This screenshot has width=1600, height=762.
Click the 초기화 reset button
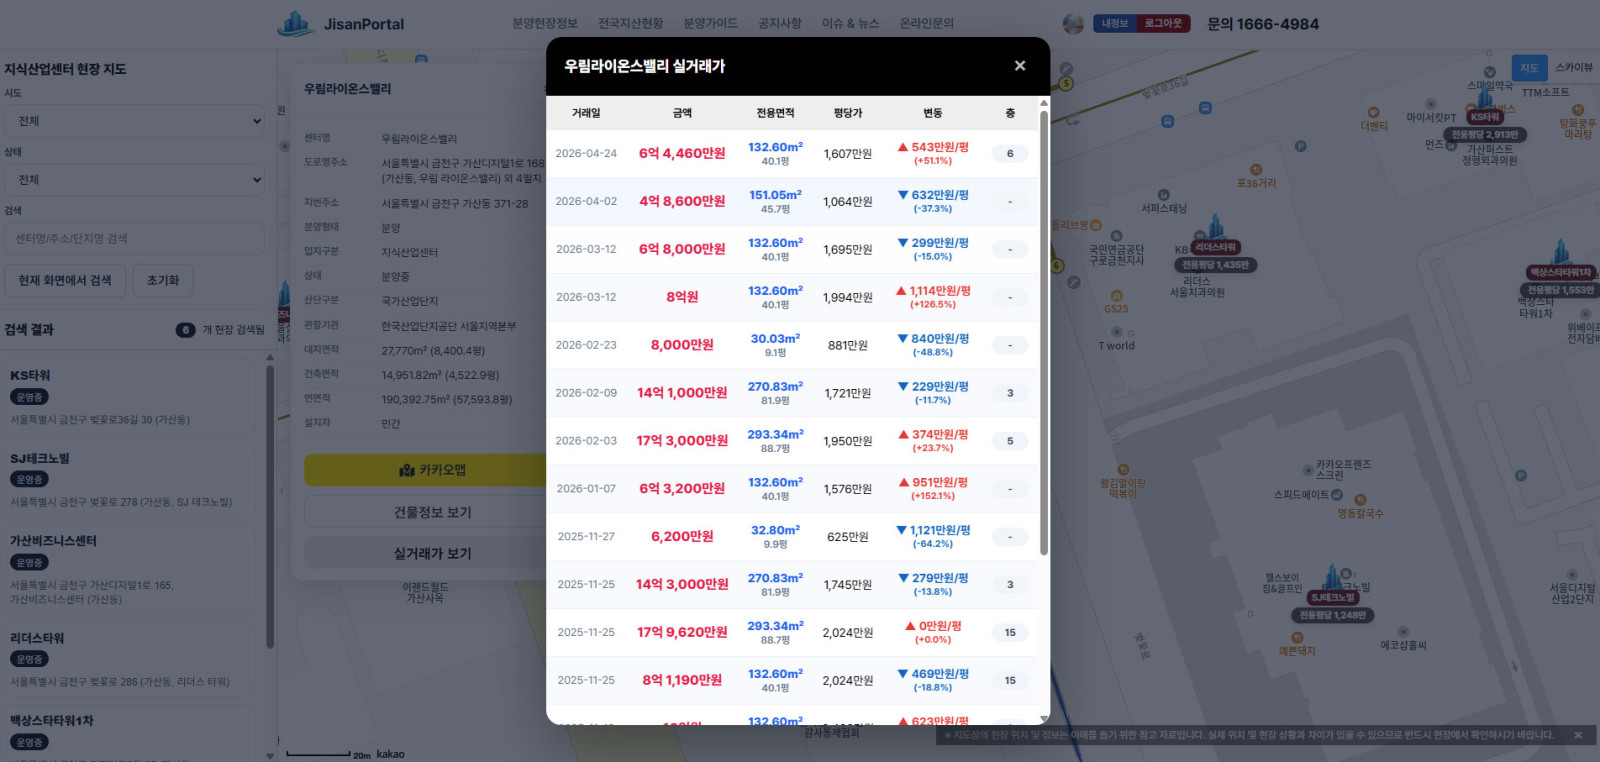tap(163, 280)
